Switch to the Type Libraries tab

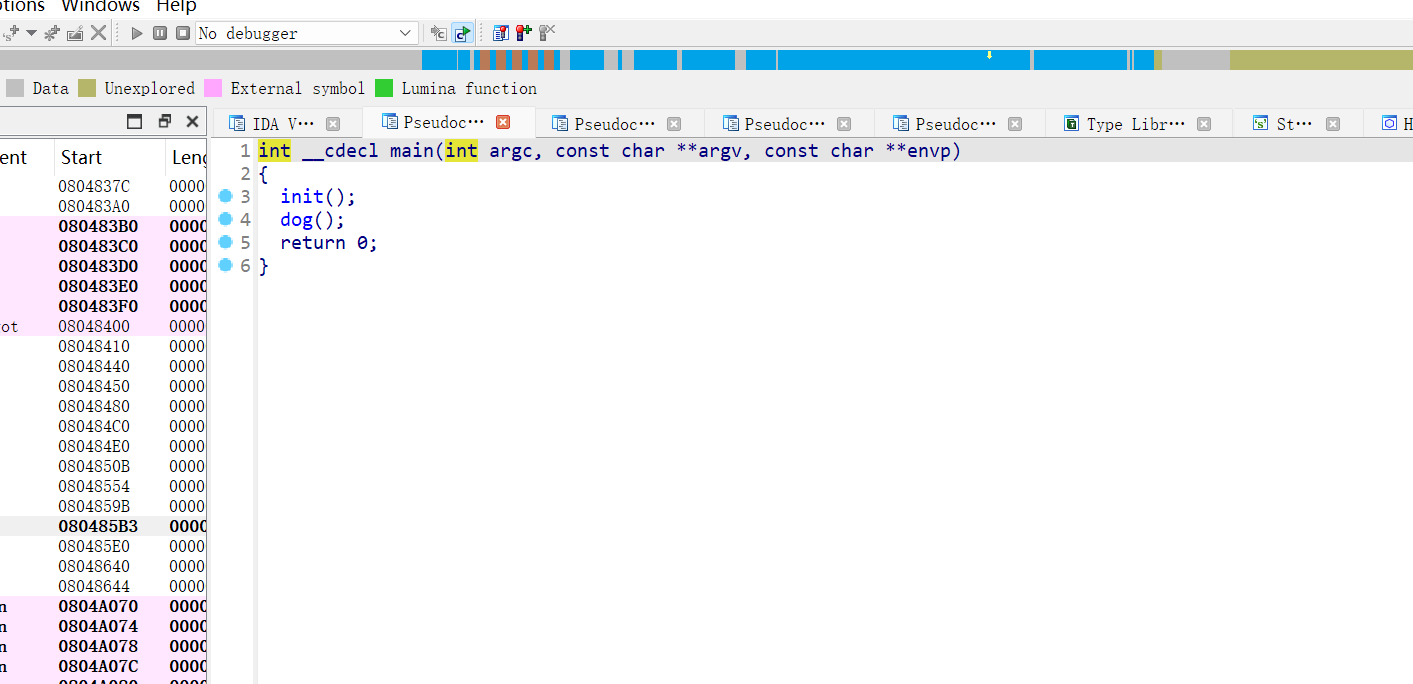[1134, 124]
